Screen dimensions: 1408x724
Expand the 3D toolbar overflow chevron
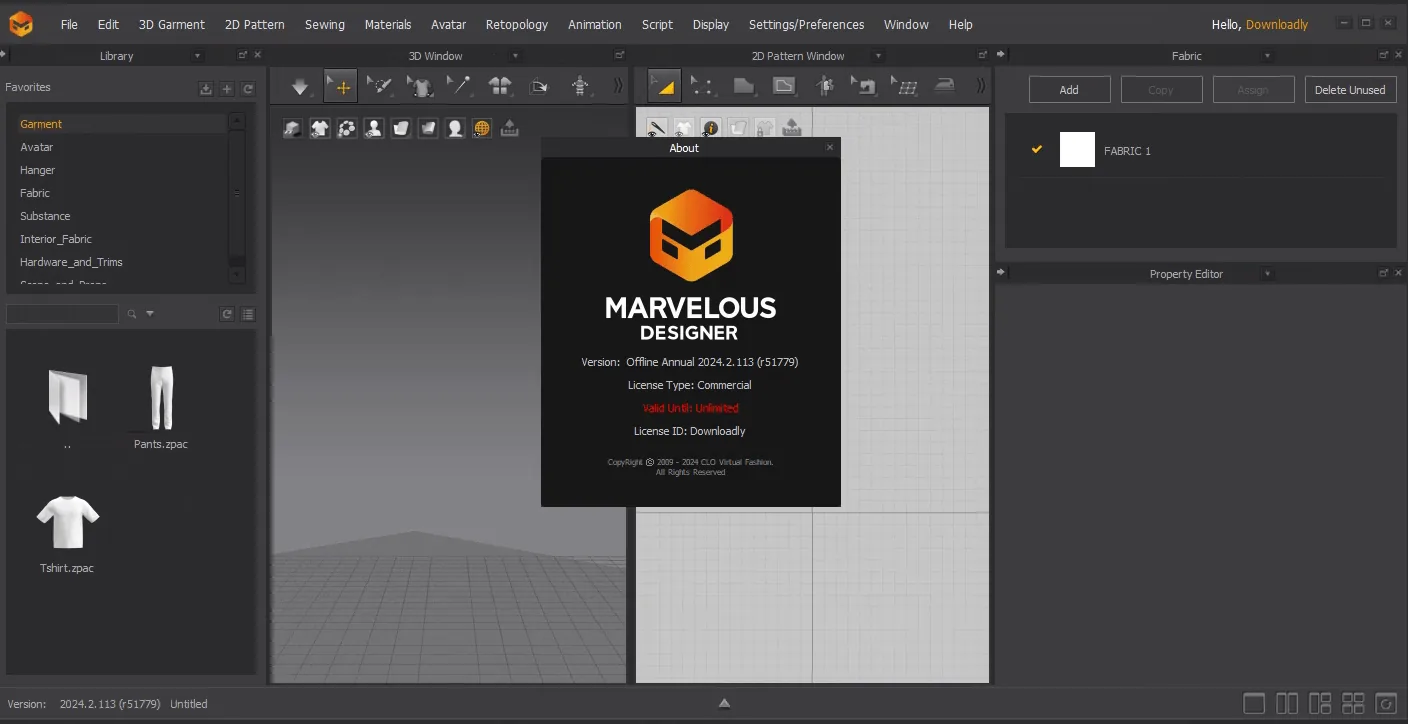coord(618,87)
